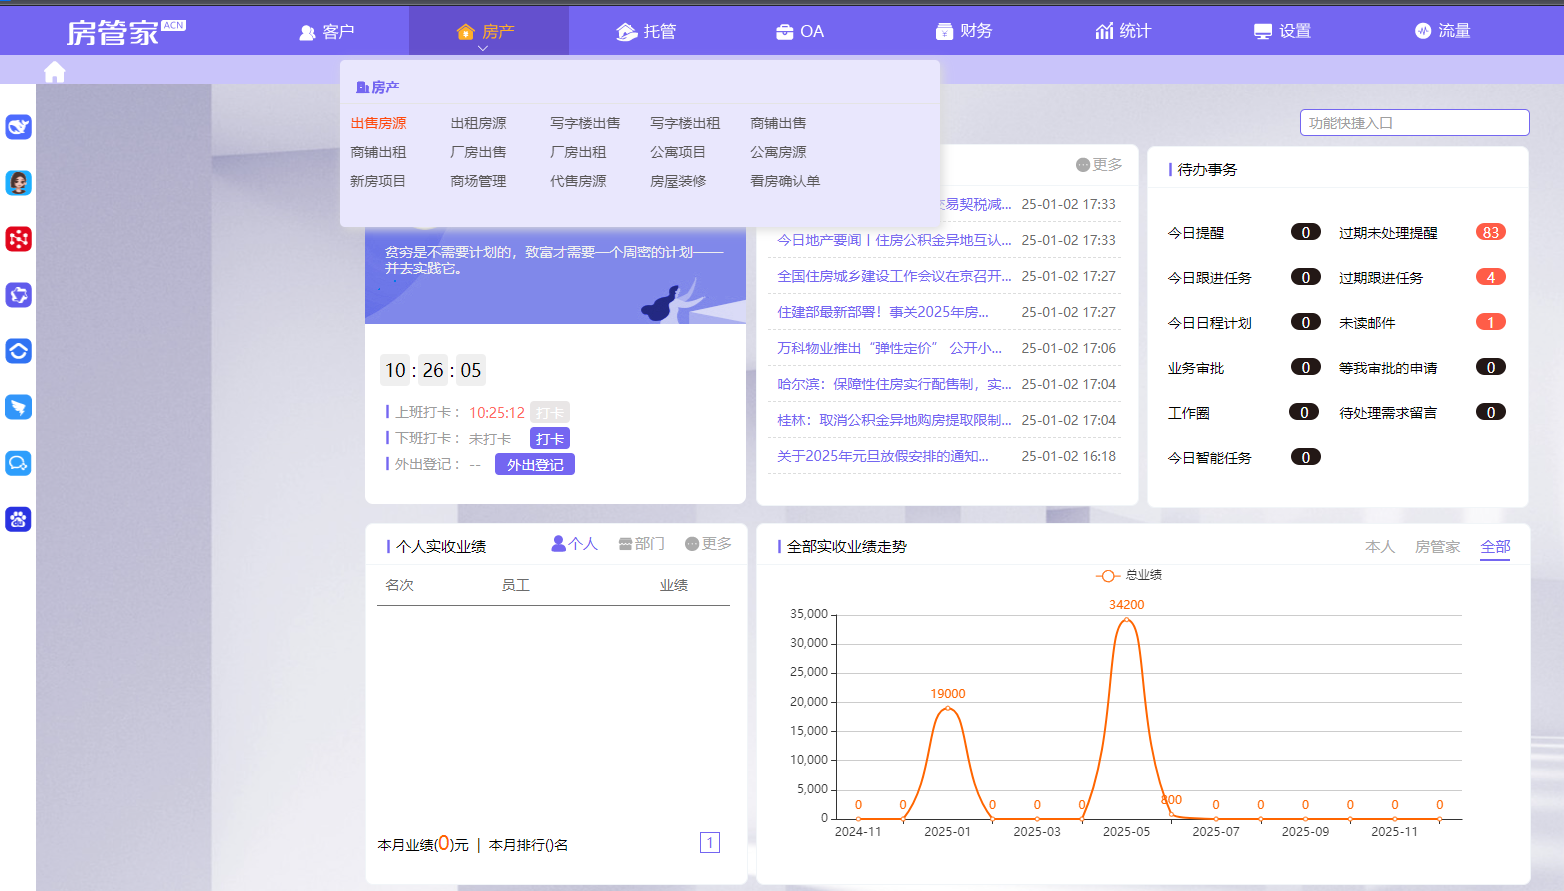Choose 公寓项目 in the dropdown
This screenshot has height=891, width=1564.
678,152
